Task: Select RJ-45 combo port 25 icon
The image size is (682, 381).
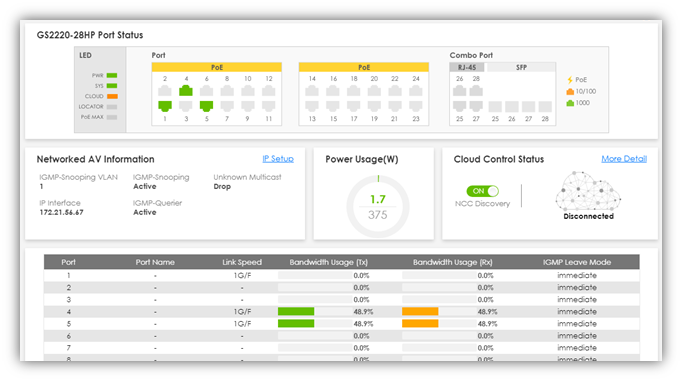Action: pyautogui.click(x=459, y=106)
